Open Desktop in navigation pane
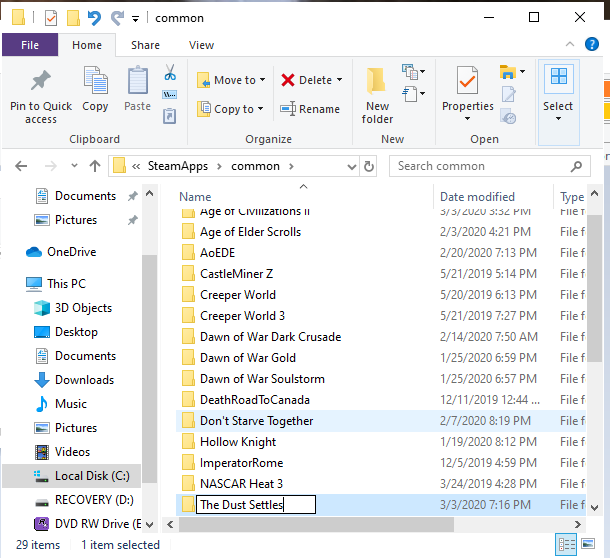Screen dimensions: 610x558 66,332
